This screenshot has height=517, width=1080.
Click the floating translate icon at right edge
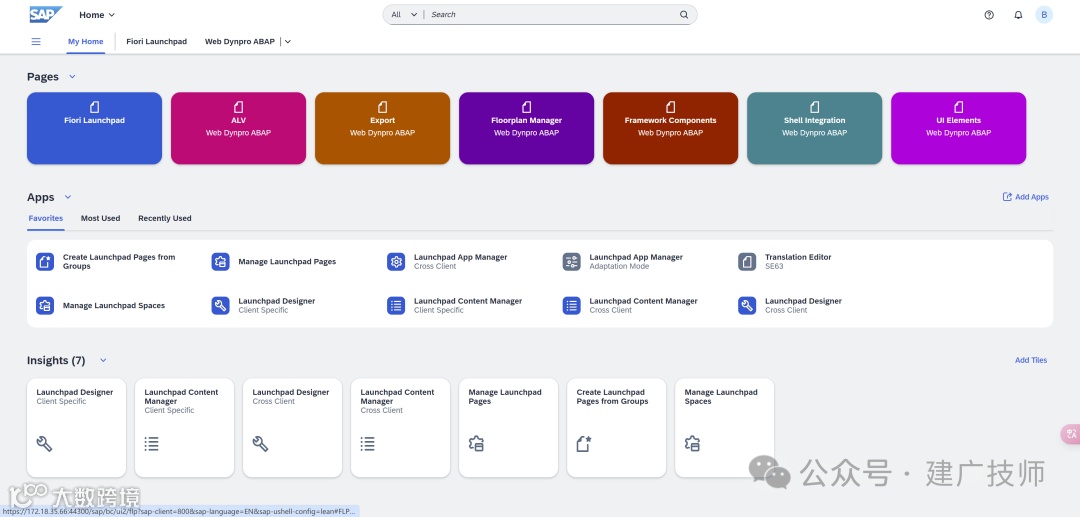pos(1070,434)
